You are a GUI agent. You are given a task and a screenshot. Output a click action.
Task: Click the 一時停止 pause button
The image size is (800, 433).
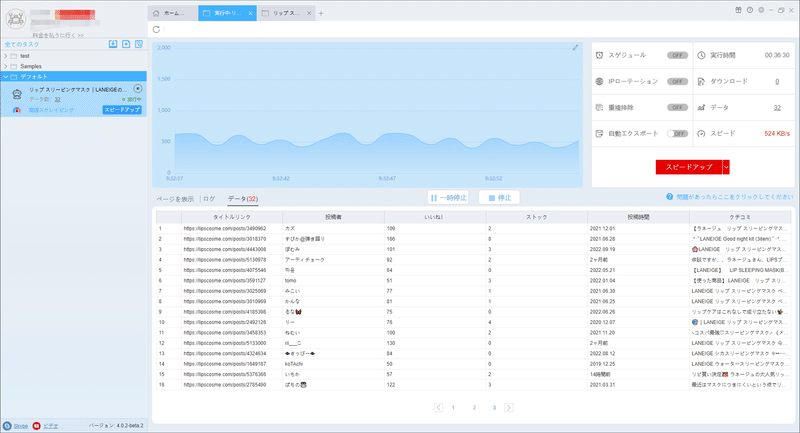(x=448, y=197)
